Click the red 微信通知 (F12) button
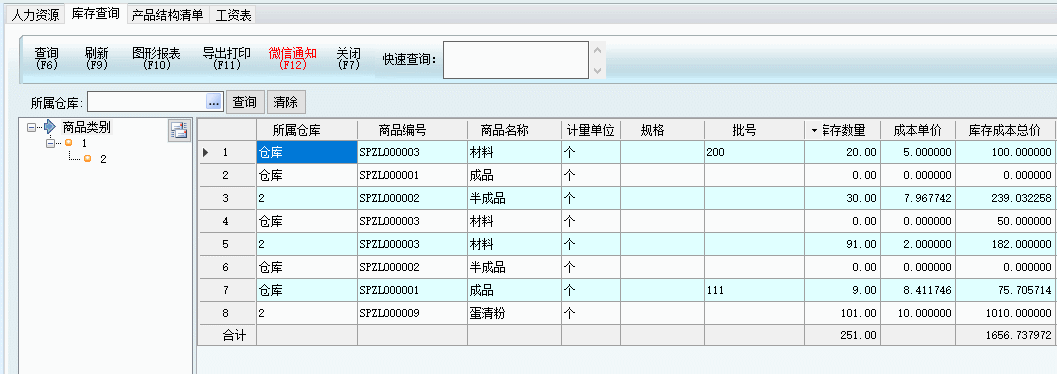1057x374 pixels. [293, 59]
